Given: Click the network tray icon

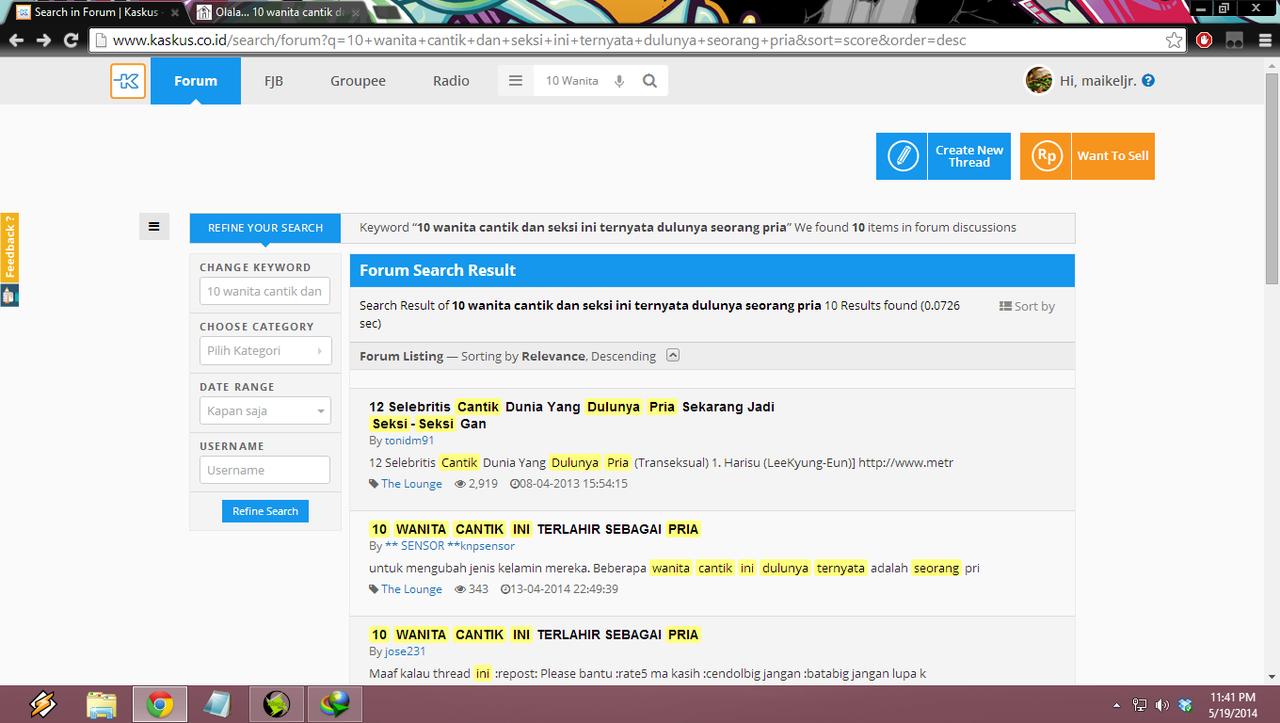Looking at the screenshot, I should point(1139,705).
